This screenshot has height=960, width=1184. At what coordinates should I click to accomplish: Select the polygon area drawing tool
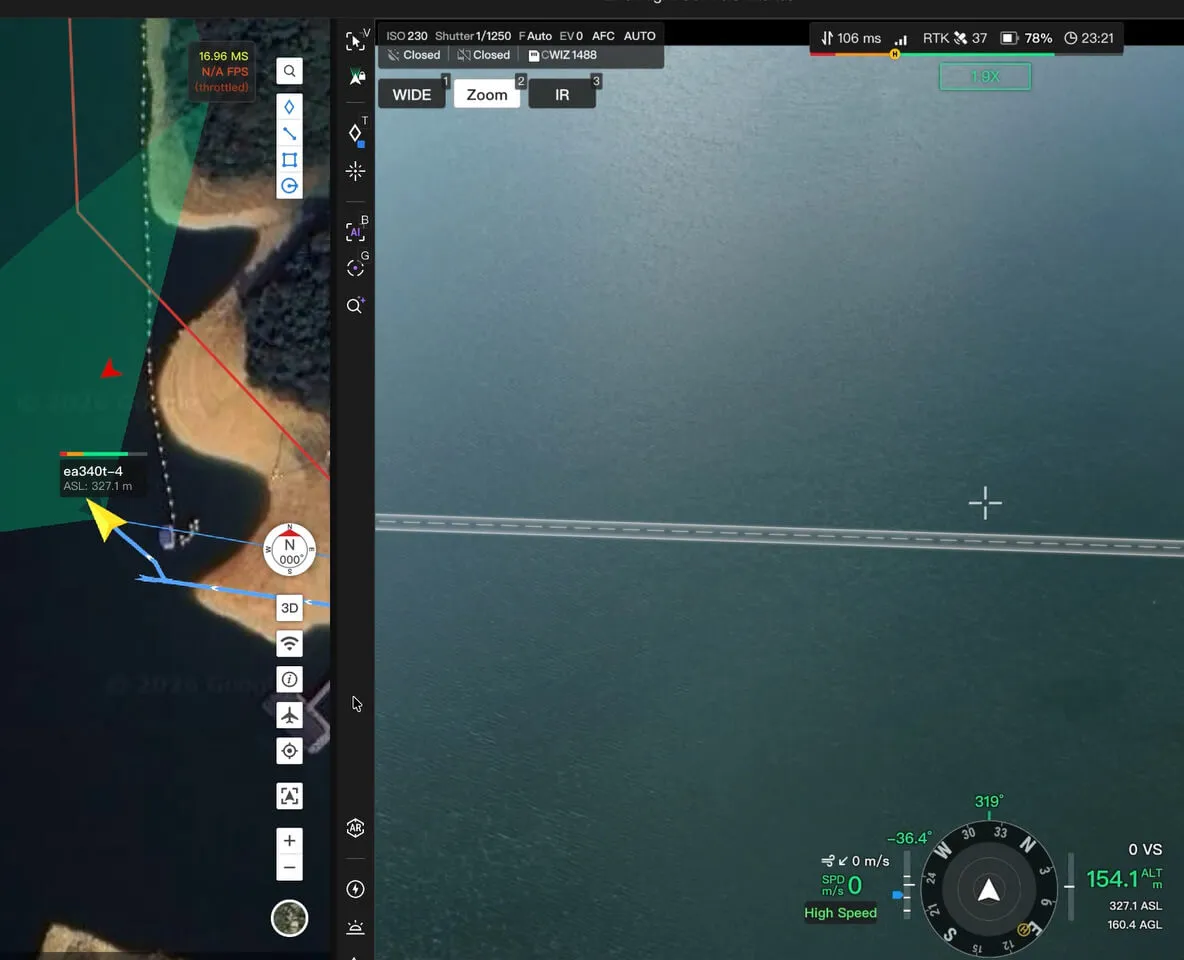tap(289, 160)
